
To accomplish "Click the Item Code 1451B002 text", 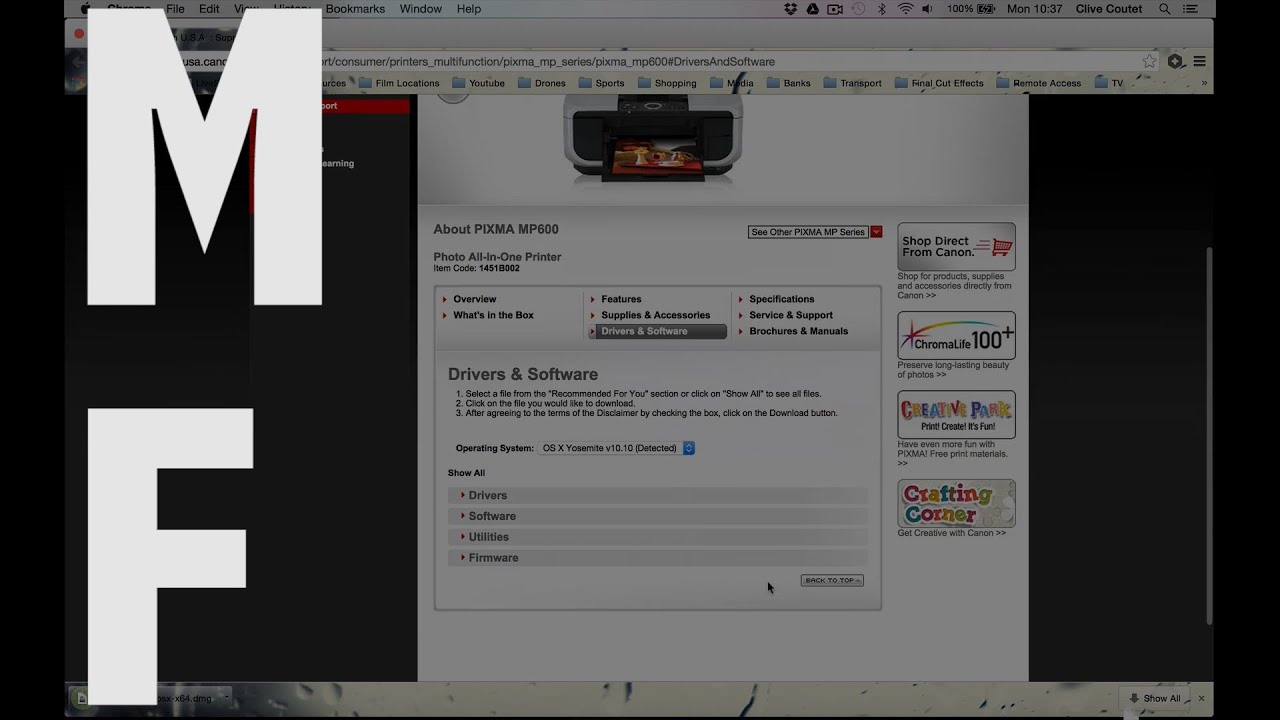I will click(x=476, y=268).
